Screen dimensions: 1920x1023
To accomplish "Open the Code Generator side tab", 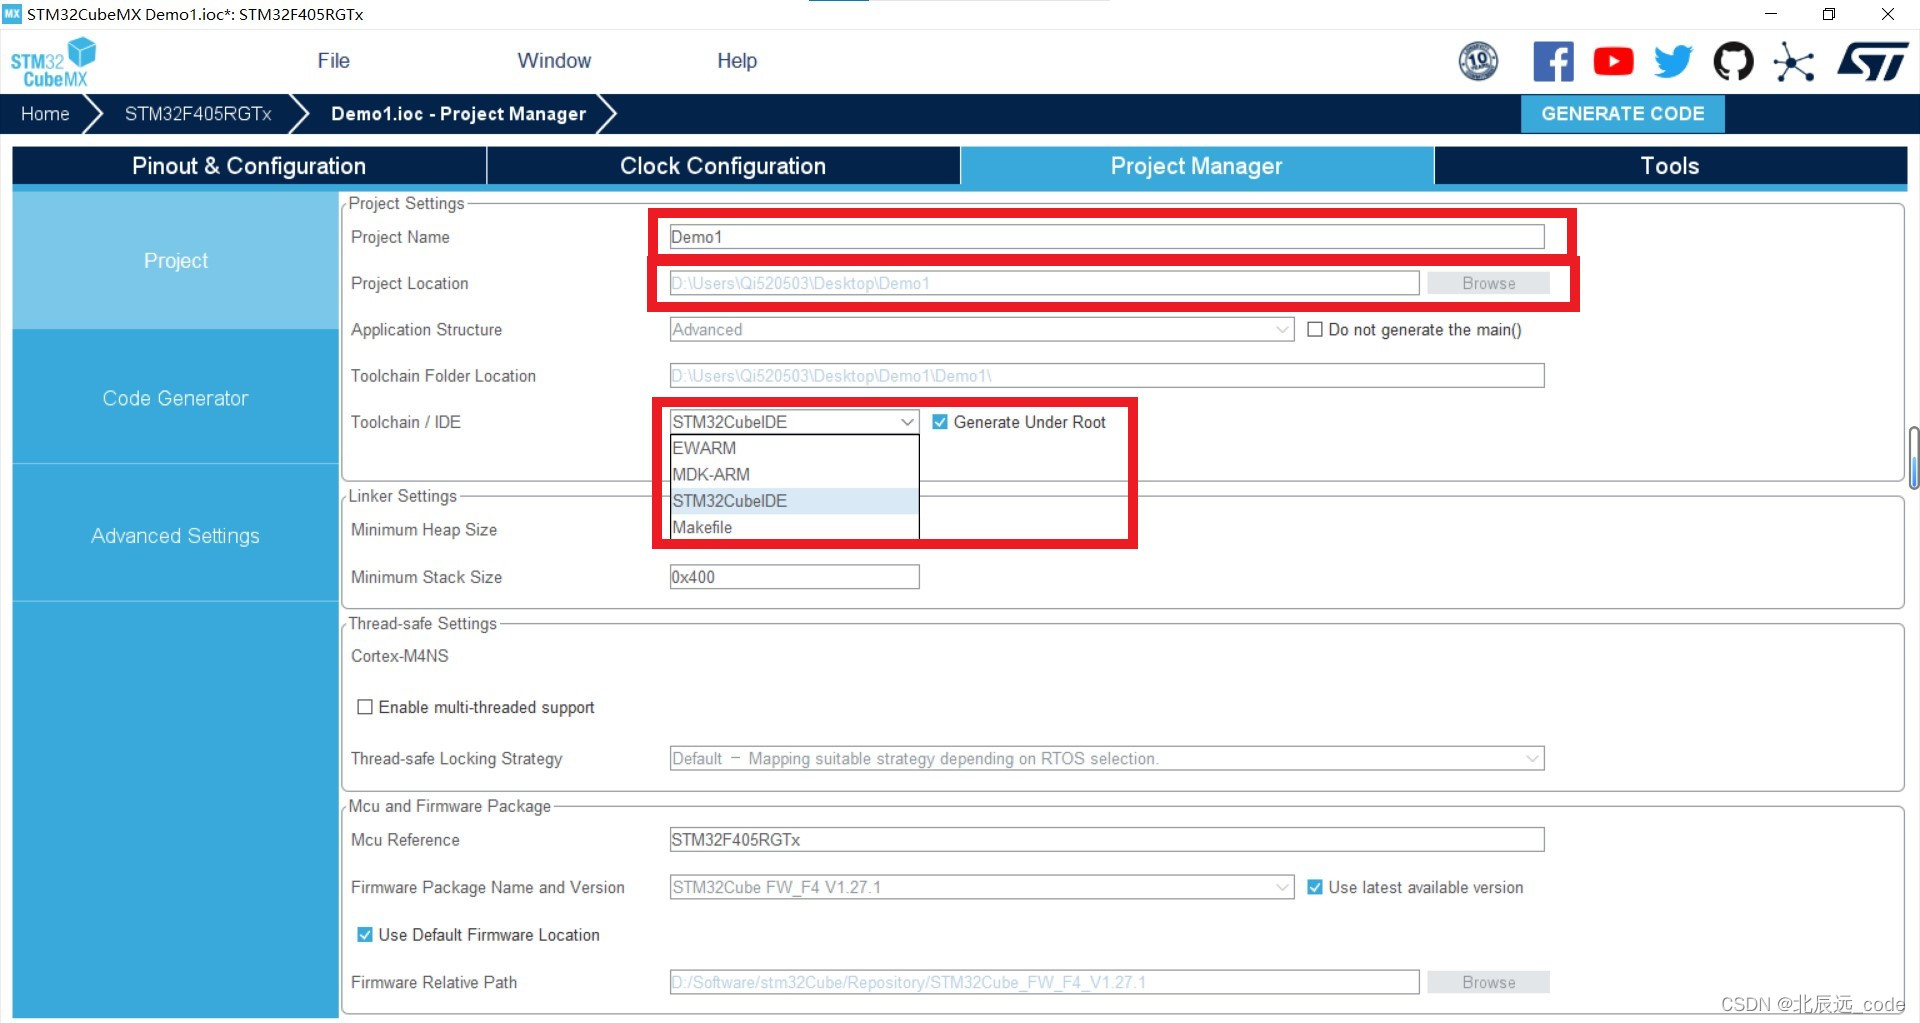I will 176,398.
